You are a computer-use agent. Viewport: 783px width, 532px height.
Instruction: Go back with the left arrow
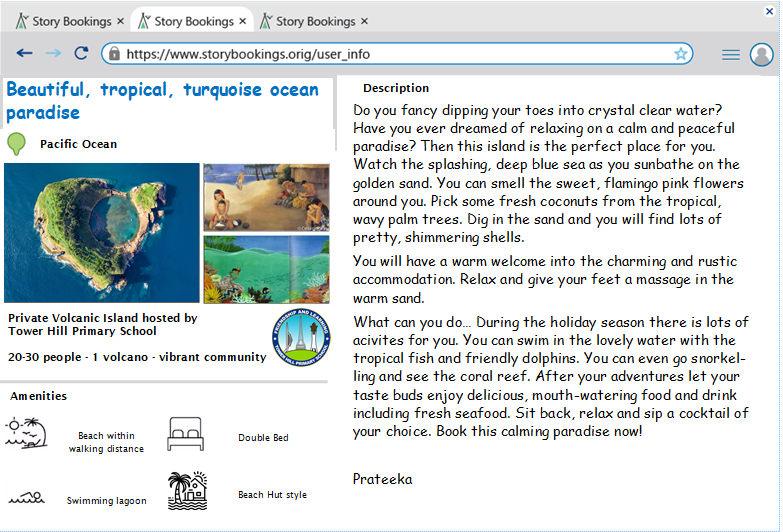(24, 53)
